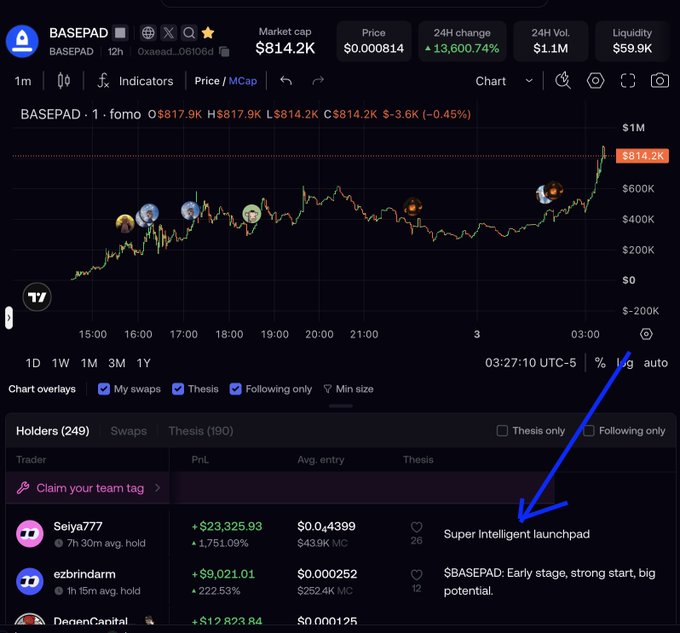680x633 pixels.
Task: Open the globe website icon
Action: (x=148, y=33)
